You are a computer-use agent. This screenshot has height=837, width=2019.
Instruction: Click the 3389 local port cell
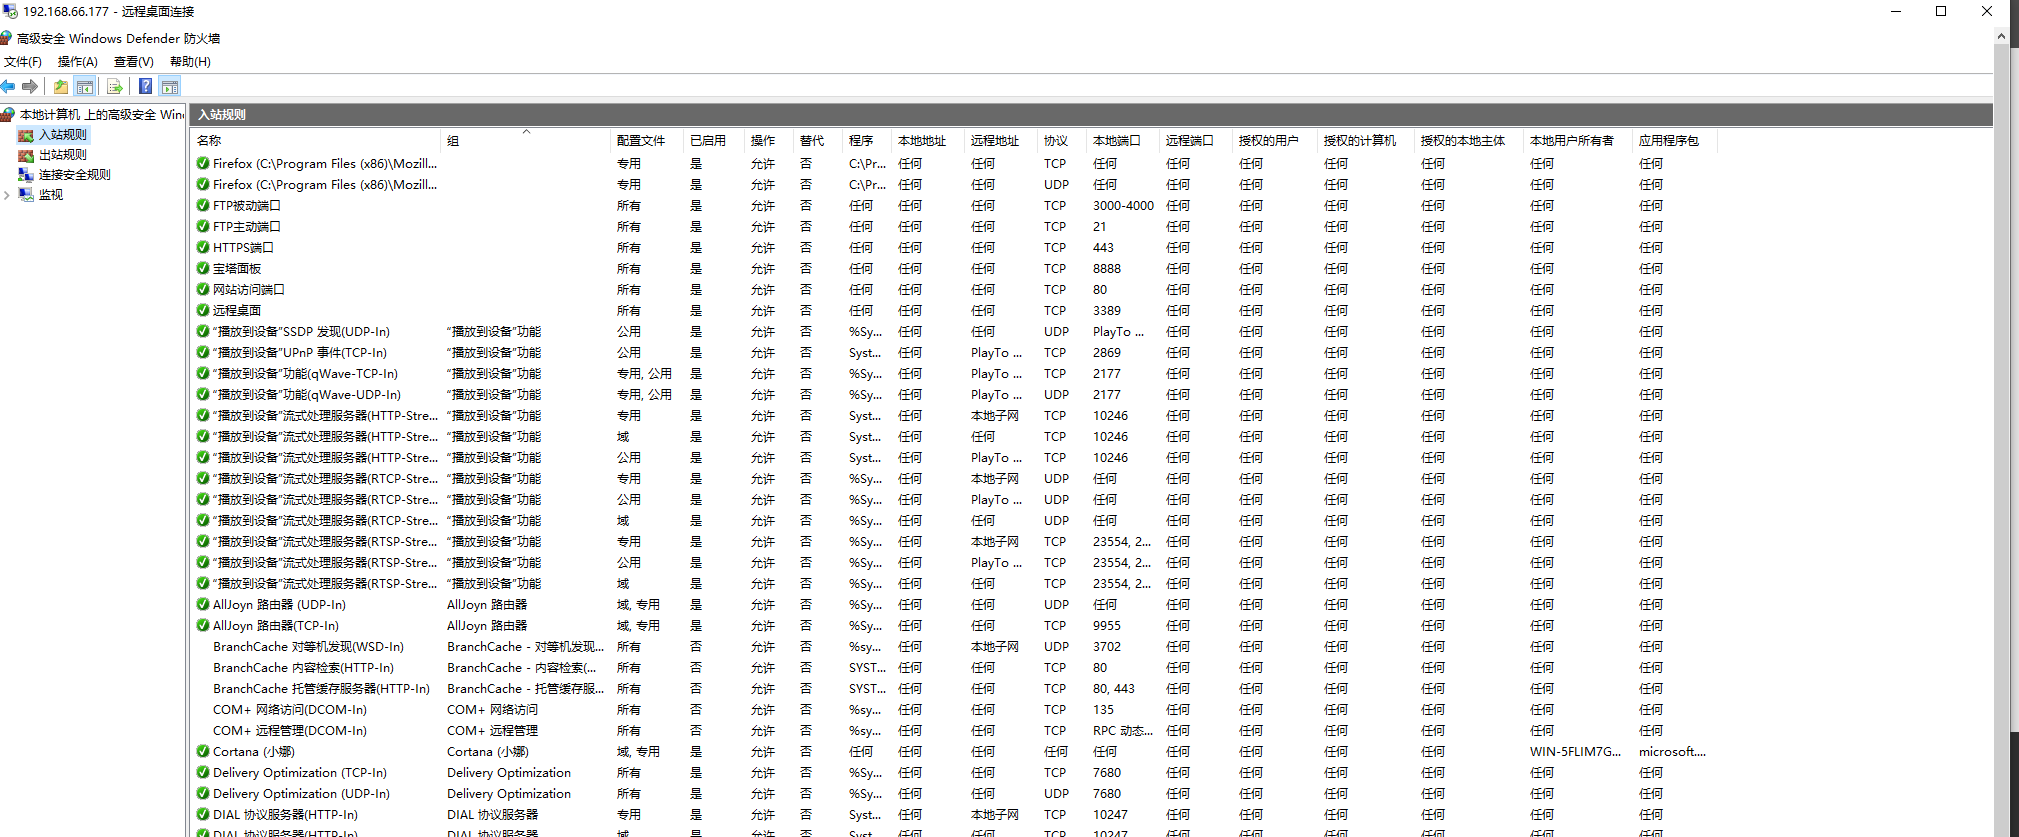point(1107,311)
